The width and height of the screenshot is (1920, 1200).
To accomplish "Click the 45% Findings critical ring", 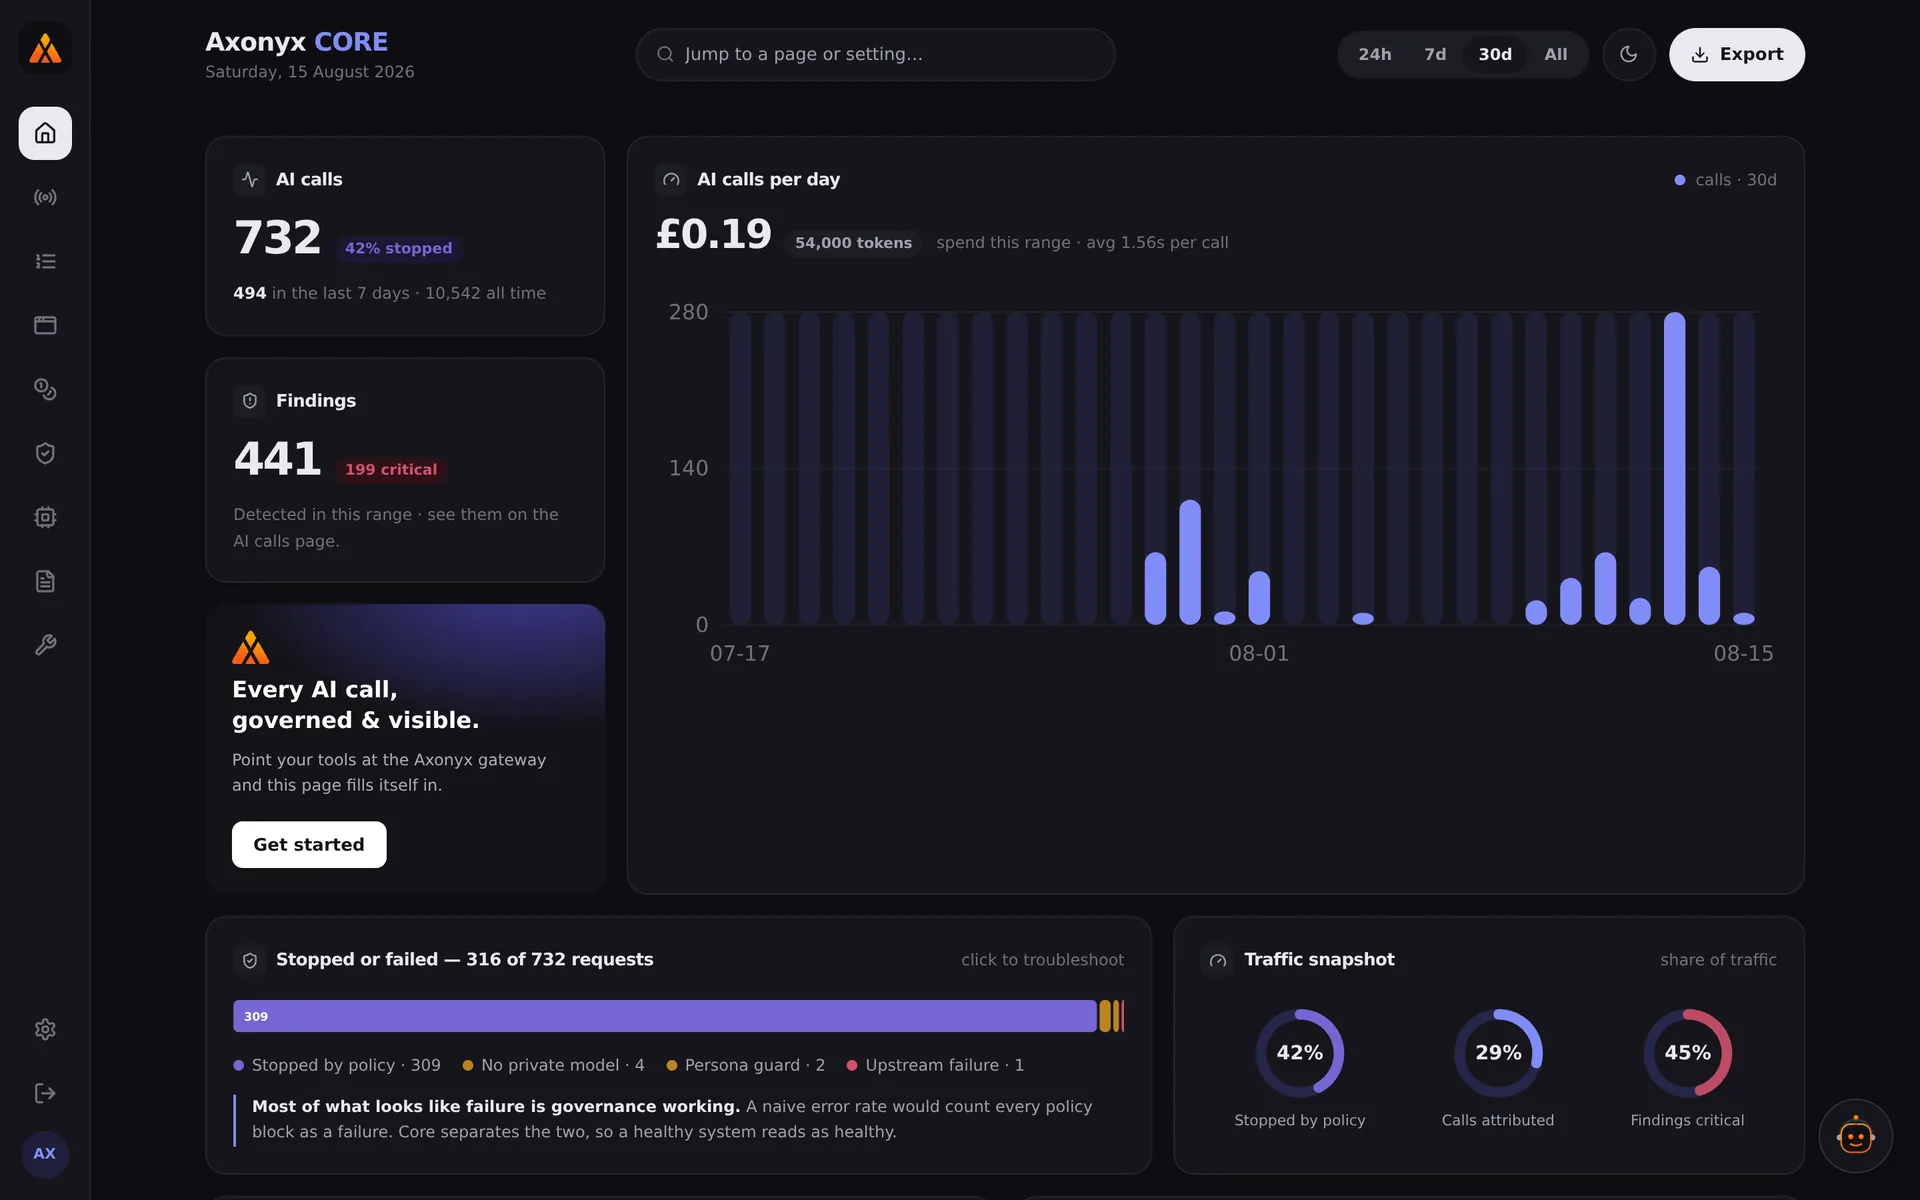I will (1687, 1053).
